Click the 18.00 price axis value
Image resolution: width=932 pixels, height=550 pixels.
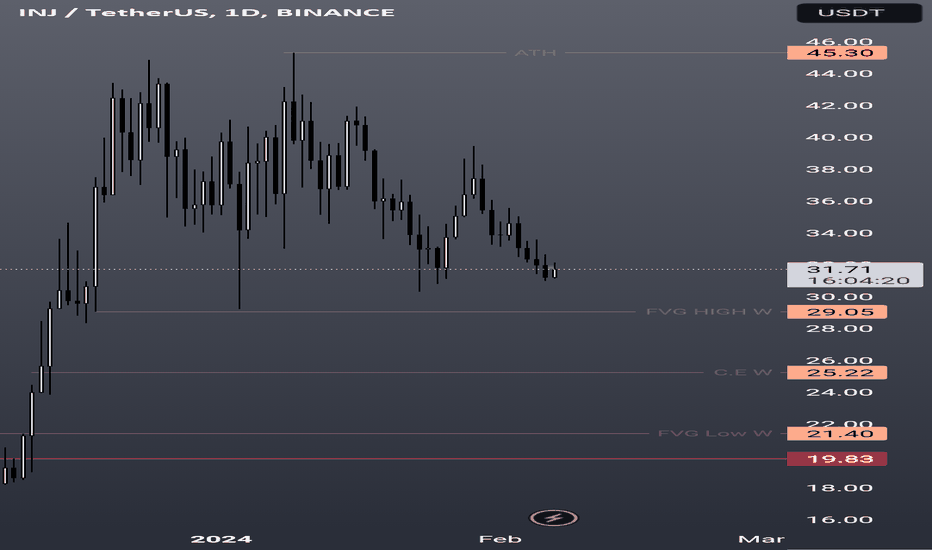pos(839,488)
